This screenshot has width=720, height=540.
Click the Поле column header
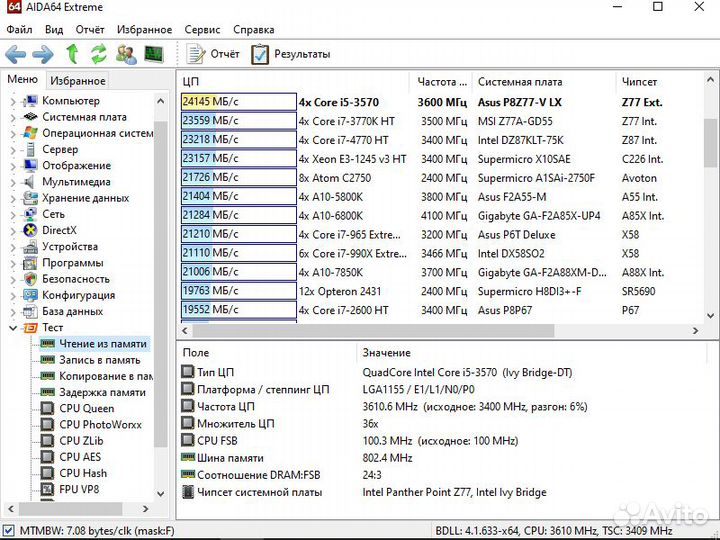tap(267, 353)
